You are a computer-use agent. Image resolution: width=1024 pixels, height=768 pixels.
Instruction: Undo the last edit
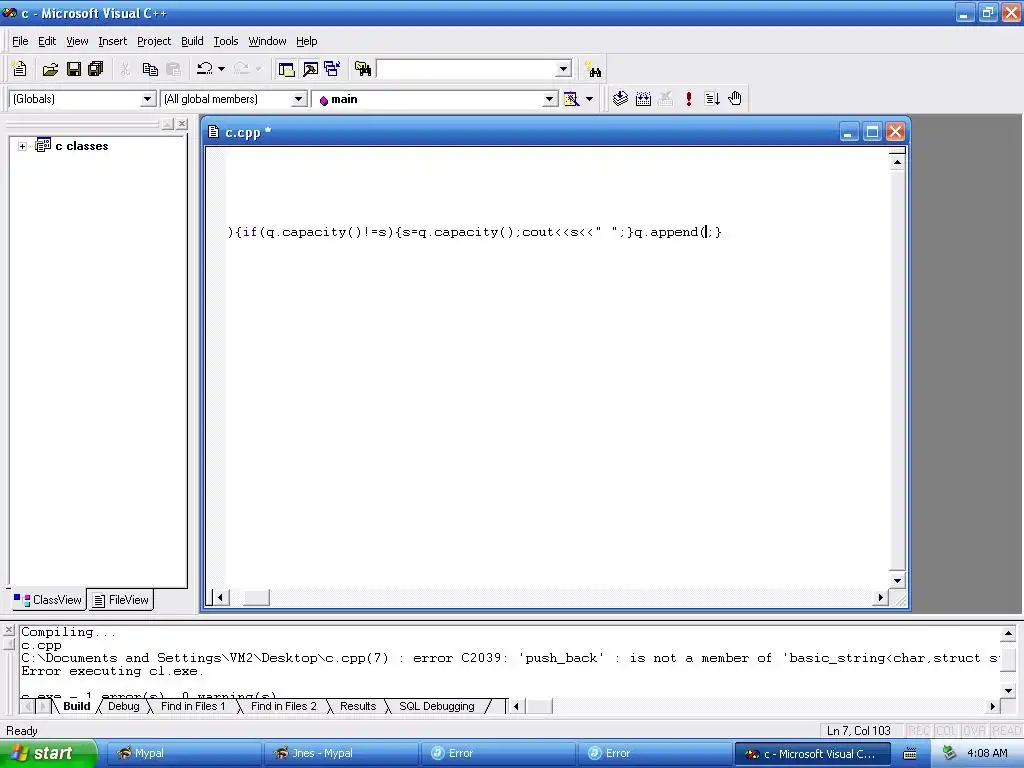pyautogui.click(x=204, y=69)
